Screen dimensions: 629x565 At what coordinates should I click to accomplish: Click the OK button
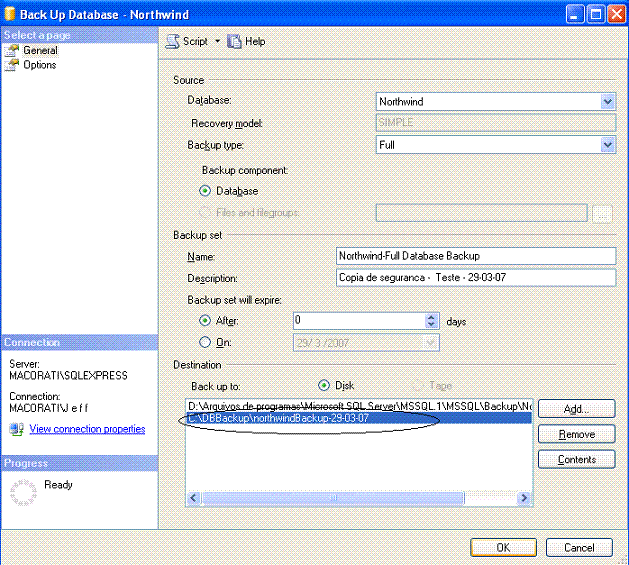(503, 547)
